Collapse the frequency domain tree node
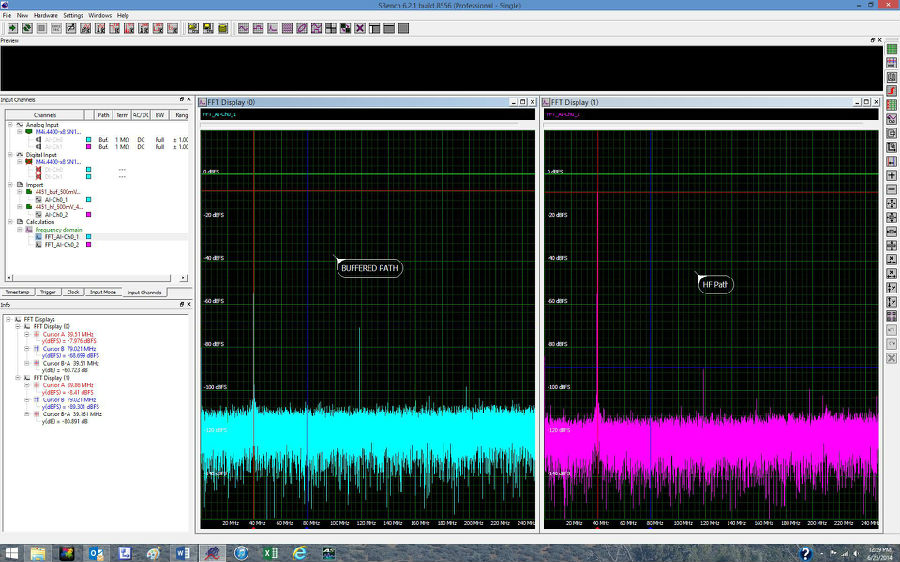Screen dimensions: 900x562 [20, 230]
